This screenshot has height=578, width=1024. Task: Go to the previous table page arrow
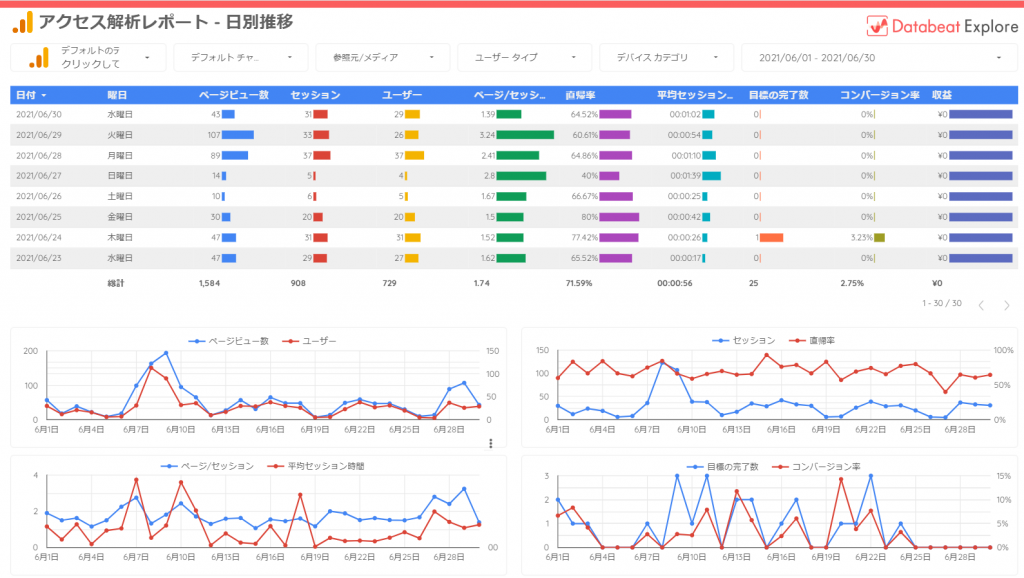click(x=981, y=305)
